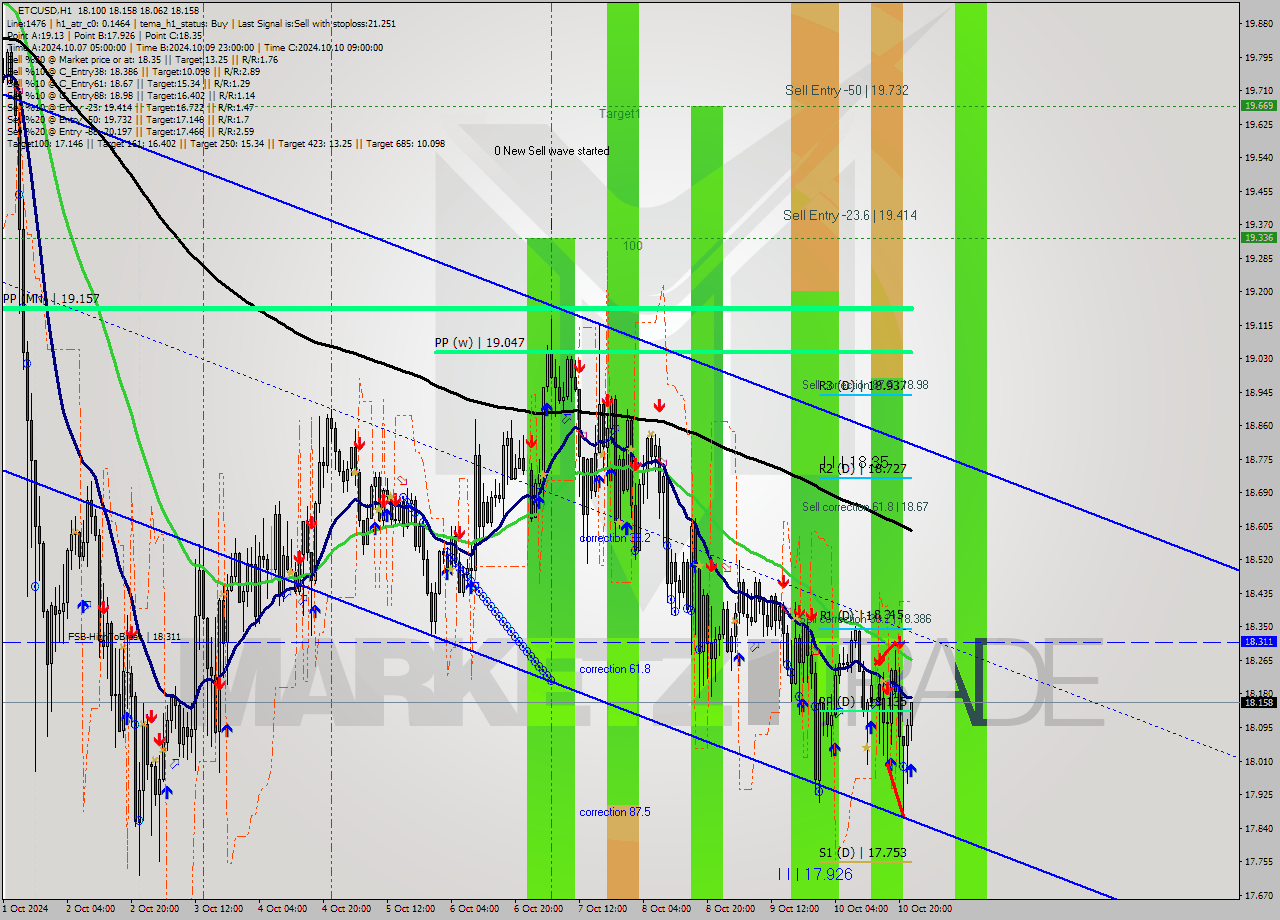Click the 'correction 61.8' Fibonacci label

click(x=615, y=669)
